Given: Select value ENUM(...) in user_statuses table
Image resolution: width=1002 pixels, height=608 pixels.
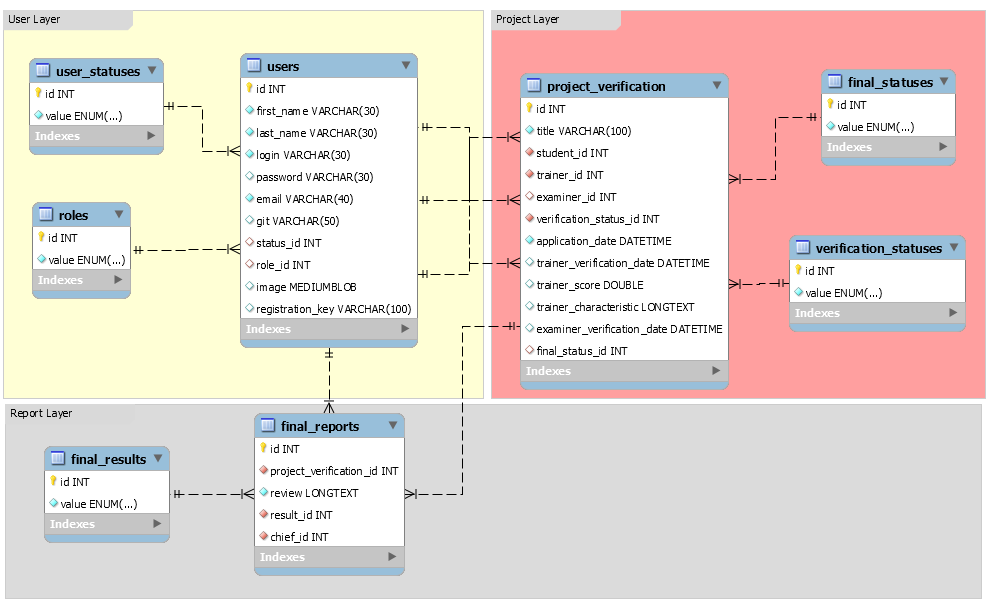Looking at the screenshot, I should pyautogui.click(x=96, y=115).
